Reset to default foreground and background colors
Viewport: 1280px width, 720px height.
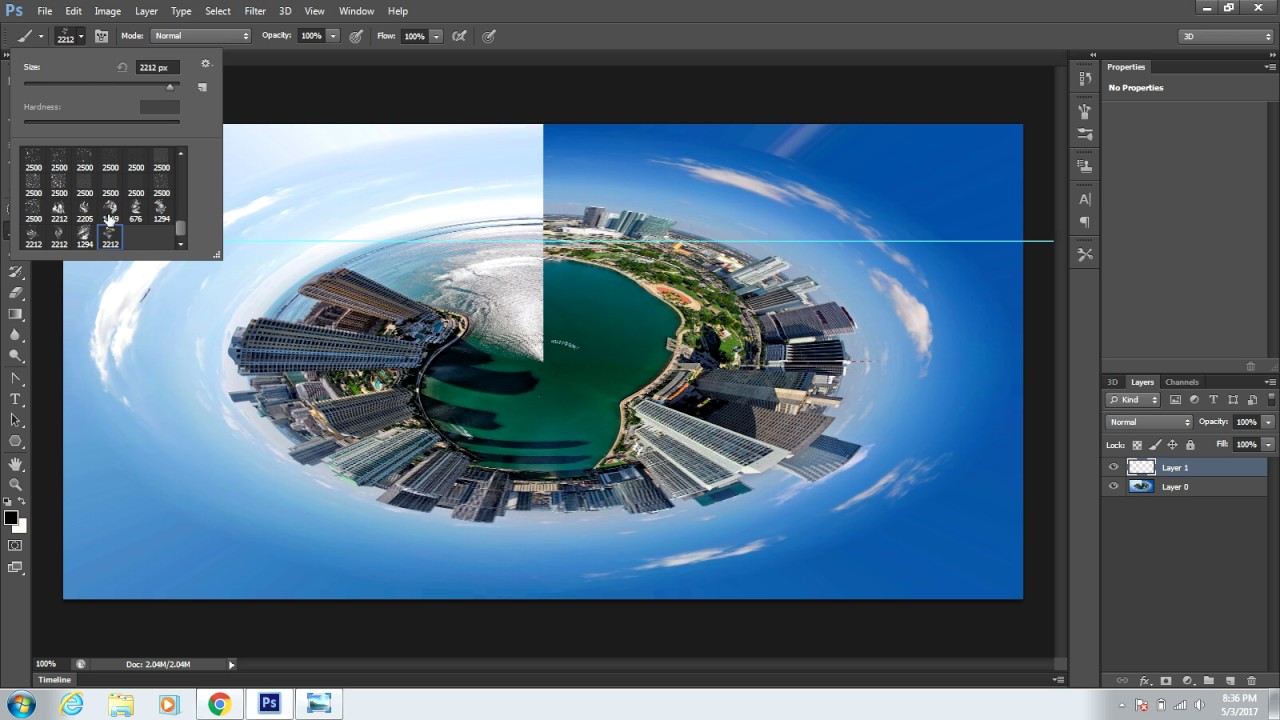pyautogui.click(x=8, y=502)
